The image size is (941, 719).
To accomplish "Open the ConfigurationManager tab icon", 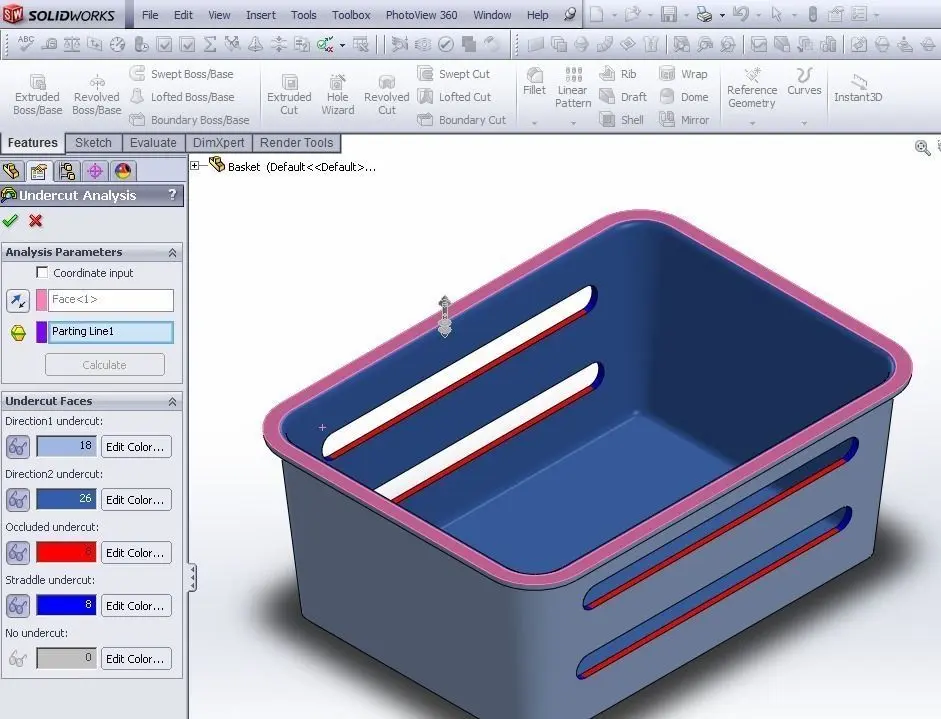I will [67, 172].
